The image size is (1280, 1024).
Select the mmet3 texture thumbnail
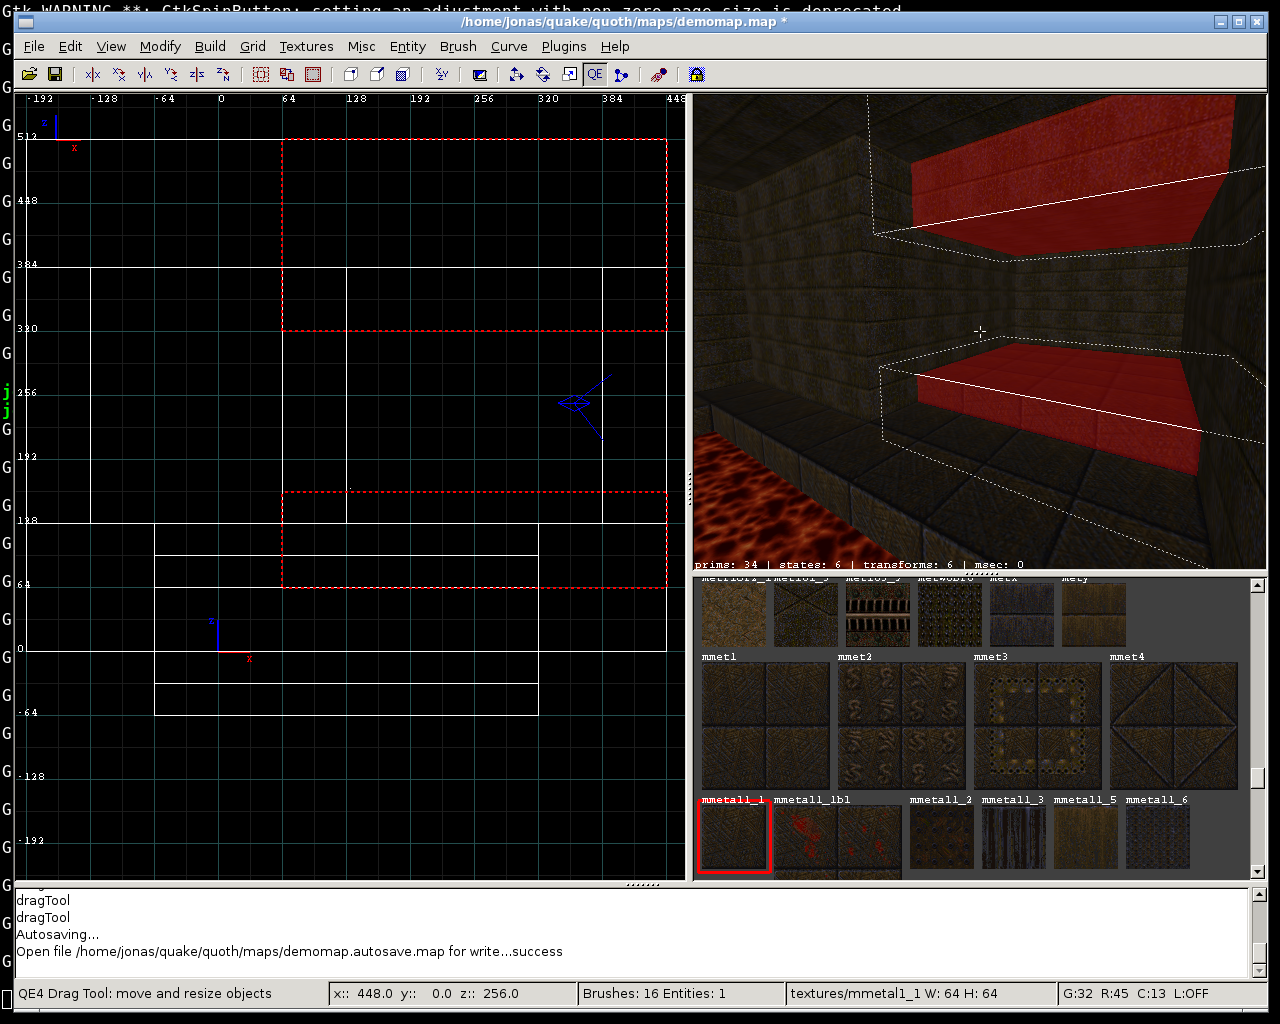point(1037,726)
